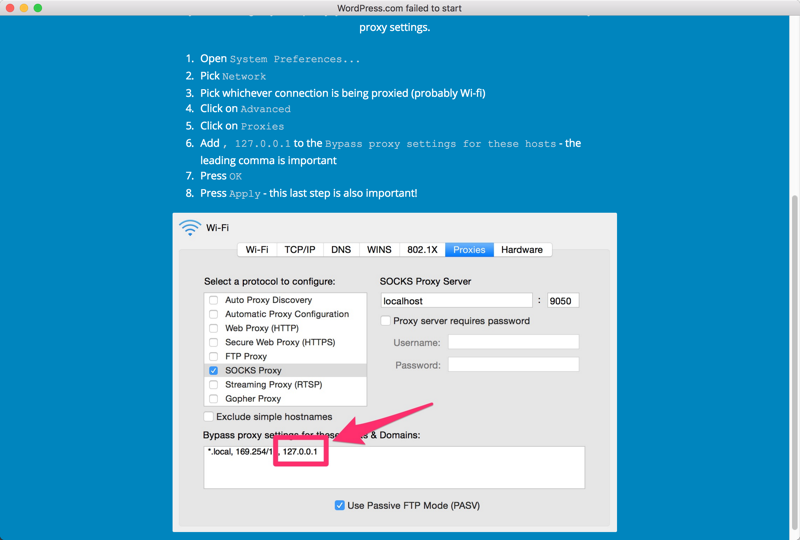Screen dimensions: 800x540
Task: Click the "Advanced" text in step 4
Action: pos(266,109)
